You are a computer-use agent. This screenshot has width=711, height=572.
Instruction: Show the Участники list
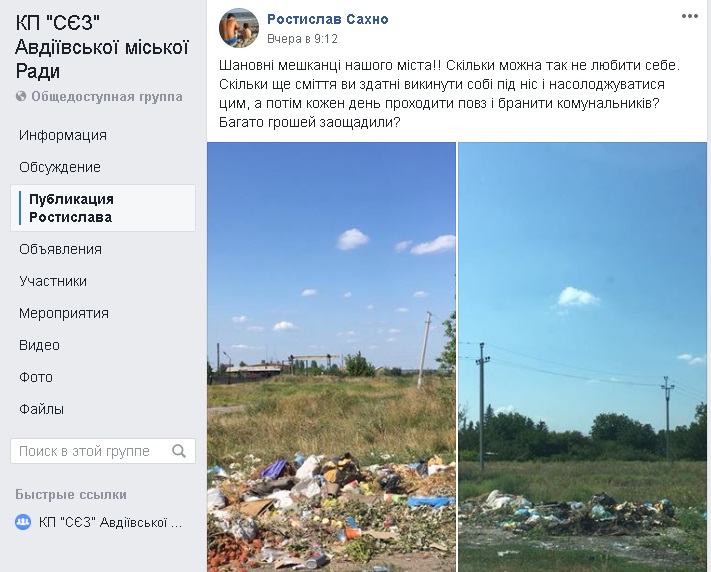tap(53, 281)
